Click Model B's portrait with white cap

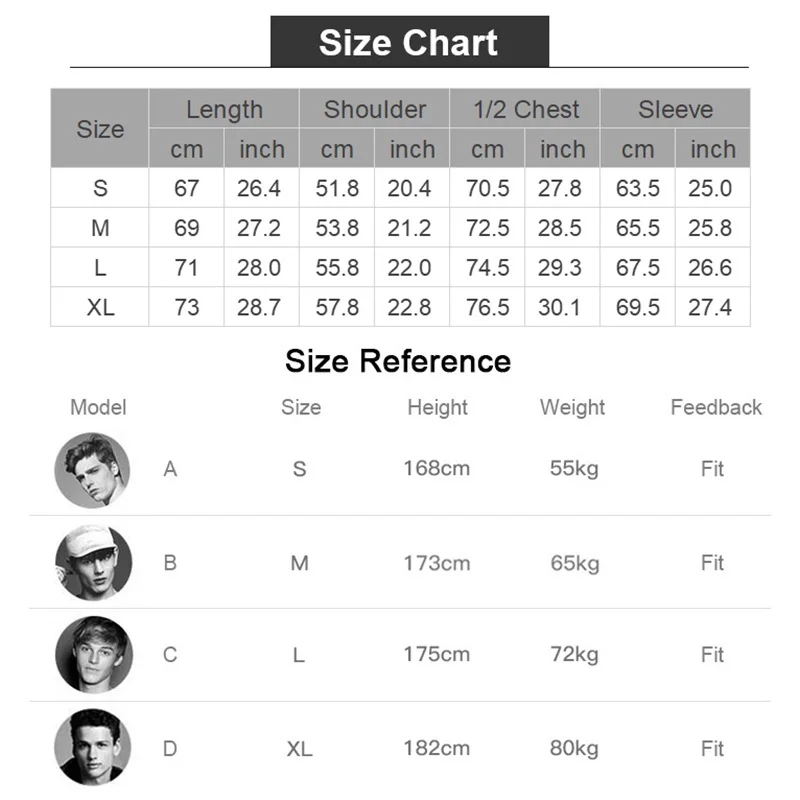click(92, 562)
